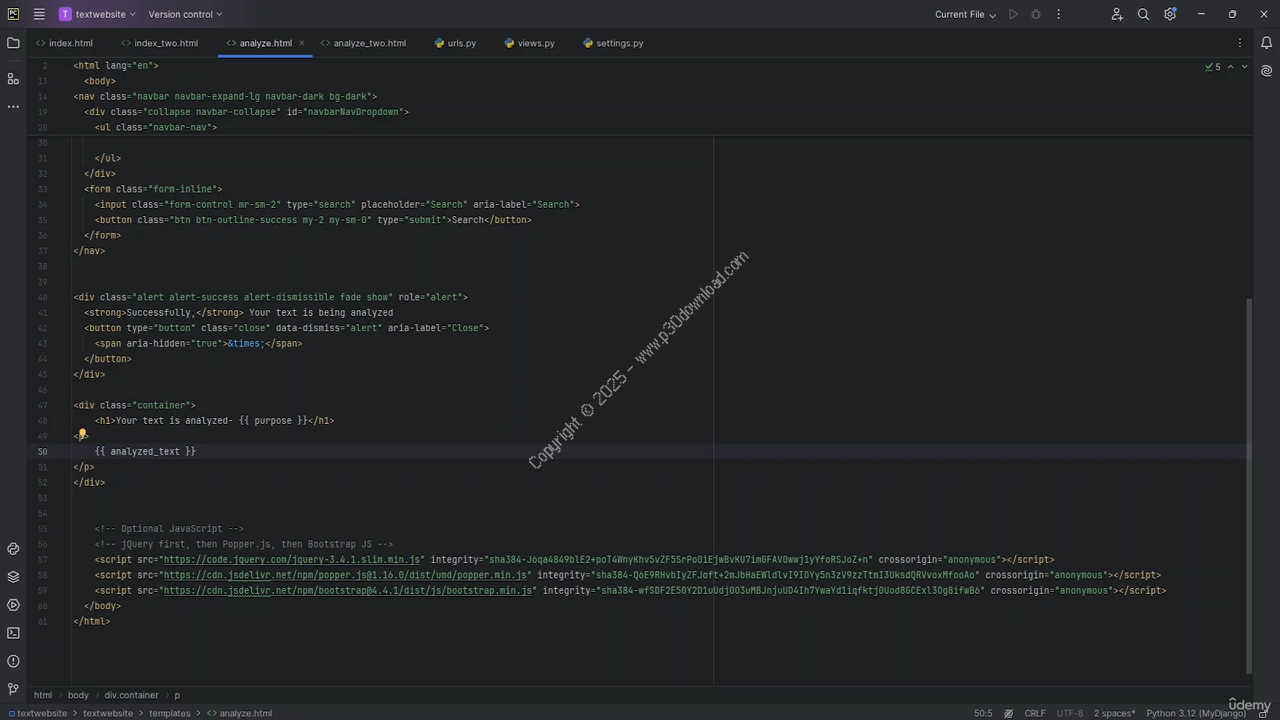Open the jquery-3.4.1.slim.min.js link
Image resolution: width=1280 pixels, height=720 pixels.
click(x=291, y=560)
